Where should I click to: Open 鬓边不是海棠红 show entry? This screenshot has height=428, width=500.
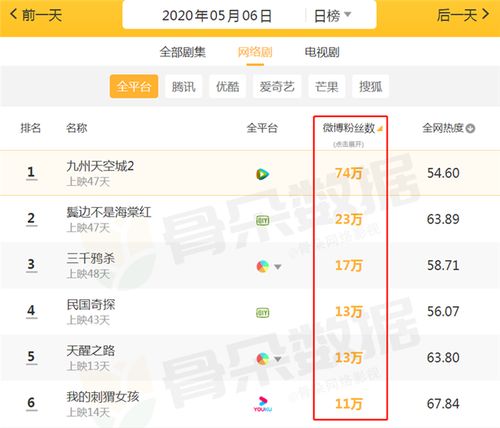coord(109,212)
